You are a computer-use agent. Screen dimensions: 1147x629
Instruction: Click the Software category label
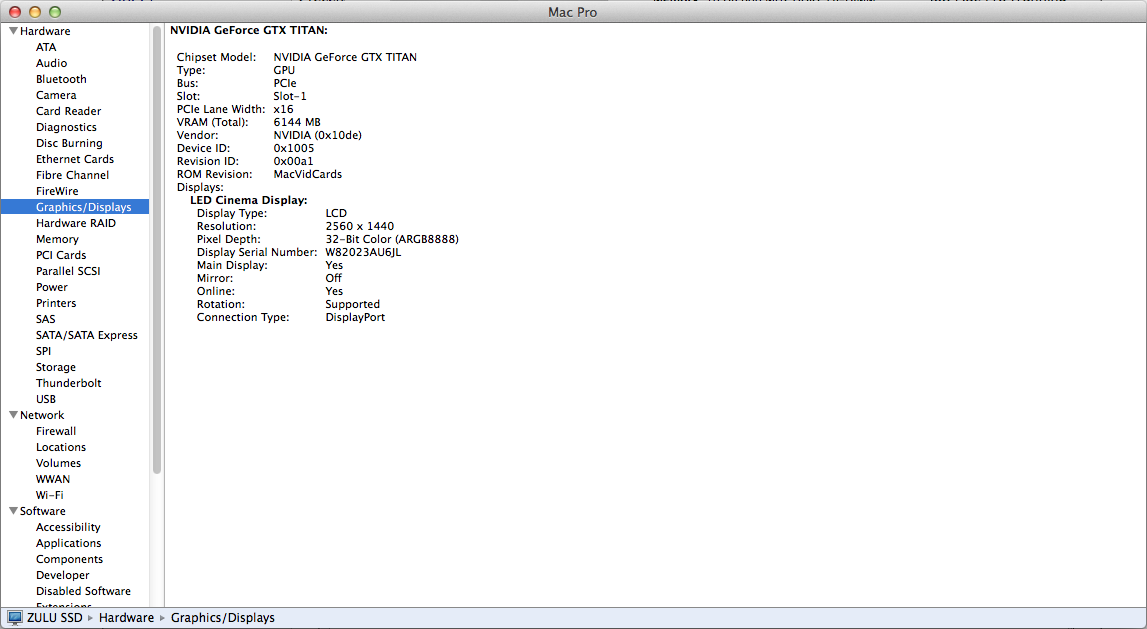pos(42,511)
